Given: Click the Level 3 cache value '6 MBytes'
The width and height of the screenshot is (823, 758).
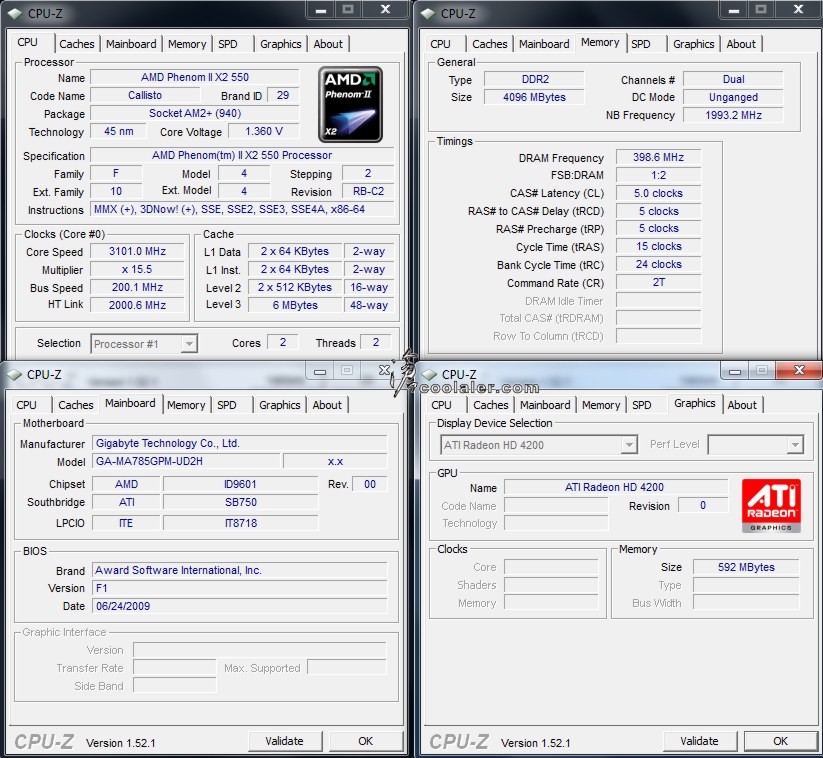Looking at the screenshot, I should point(295,305).
